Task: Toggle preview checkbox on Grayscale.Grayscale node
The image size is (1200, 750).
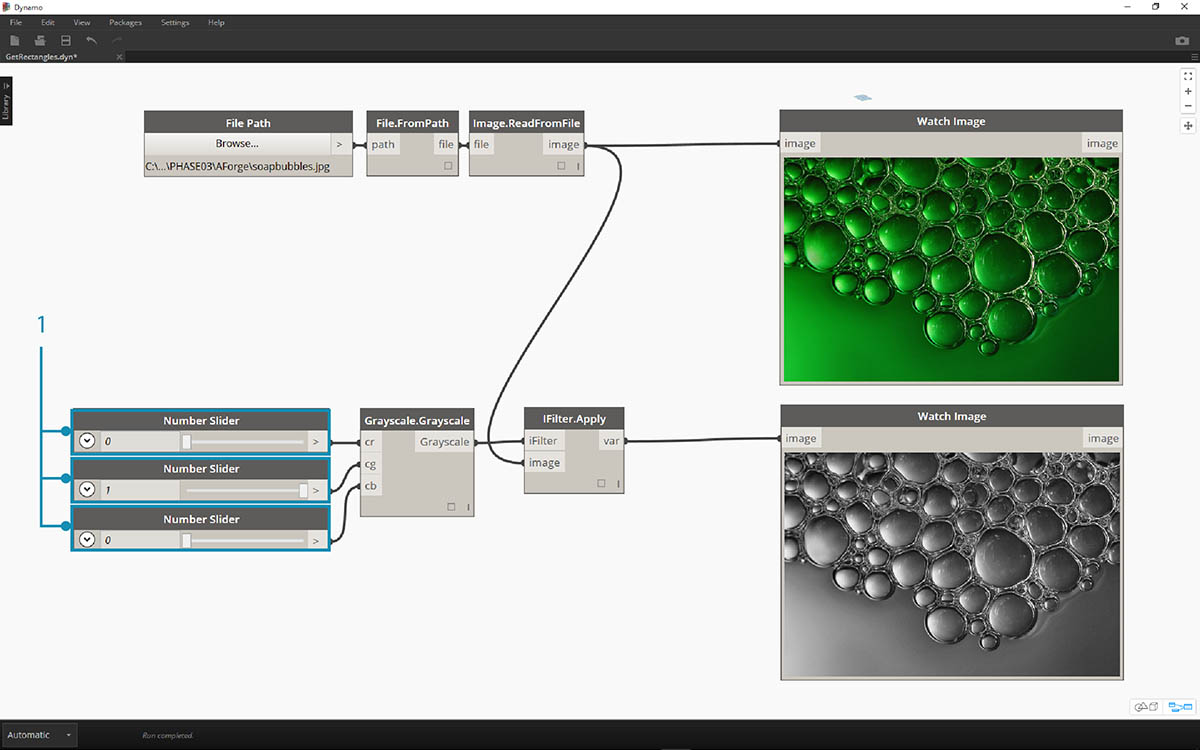Action: point(451,507)
